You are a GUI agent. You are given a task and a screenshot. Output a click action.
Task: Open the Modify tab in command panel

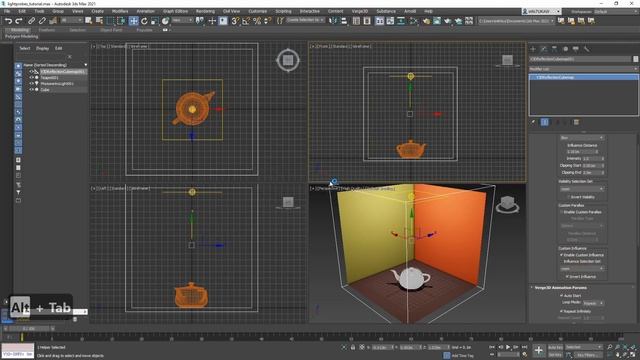[x=544, y=49]
